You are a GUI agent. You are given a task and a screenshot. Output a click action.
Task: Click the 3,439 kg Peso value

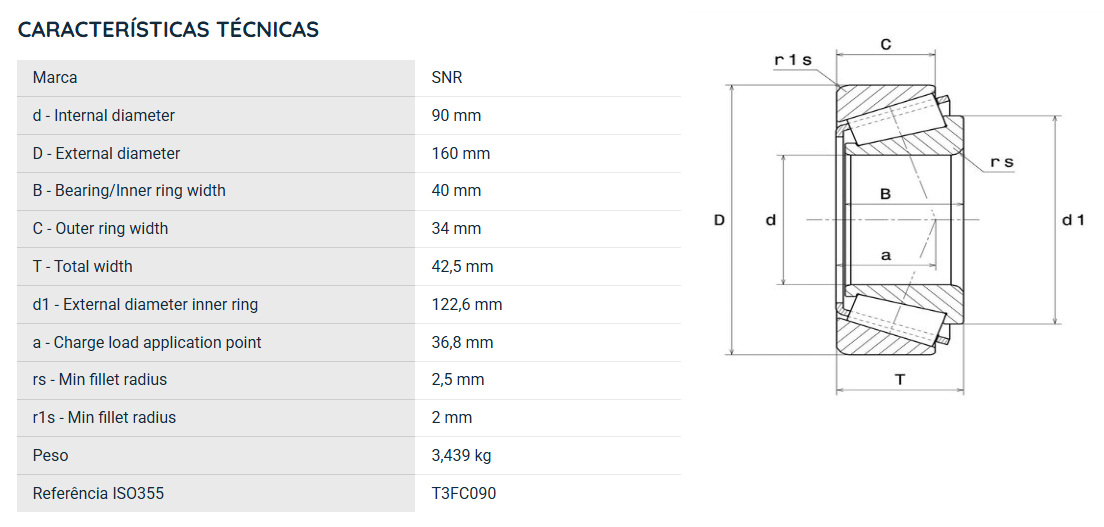tap(461, 455)
